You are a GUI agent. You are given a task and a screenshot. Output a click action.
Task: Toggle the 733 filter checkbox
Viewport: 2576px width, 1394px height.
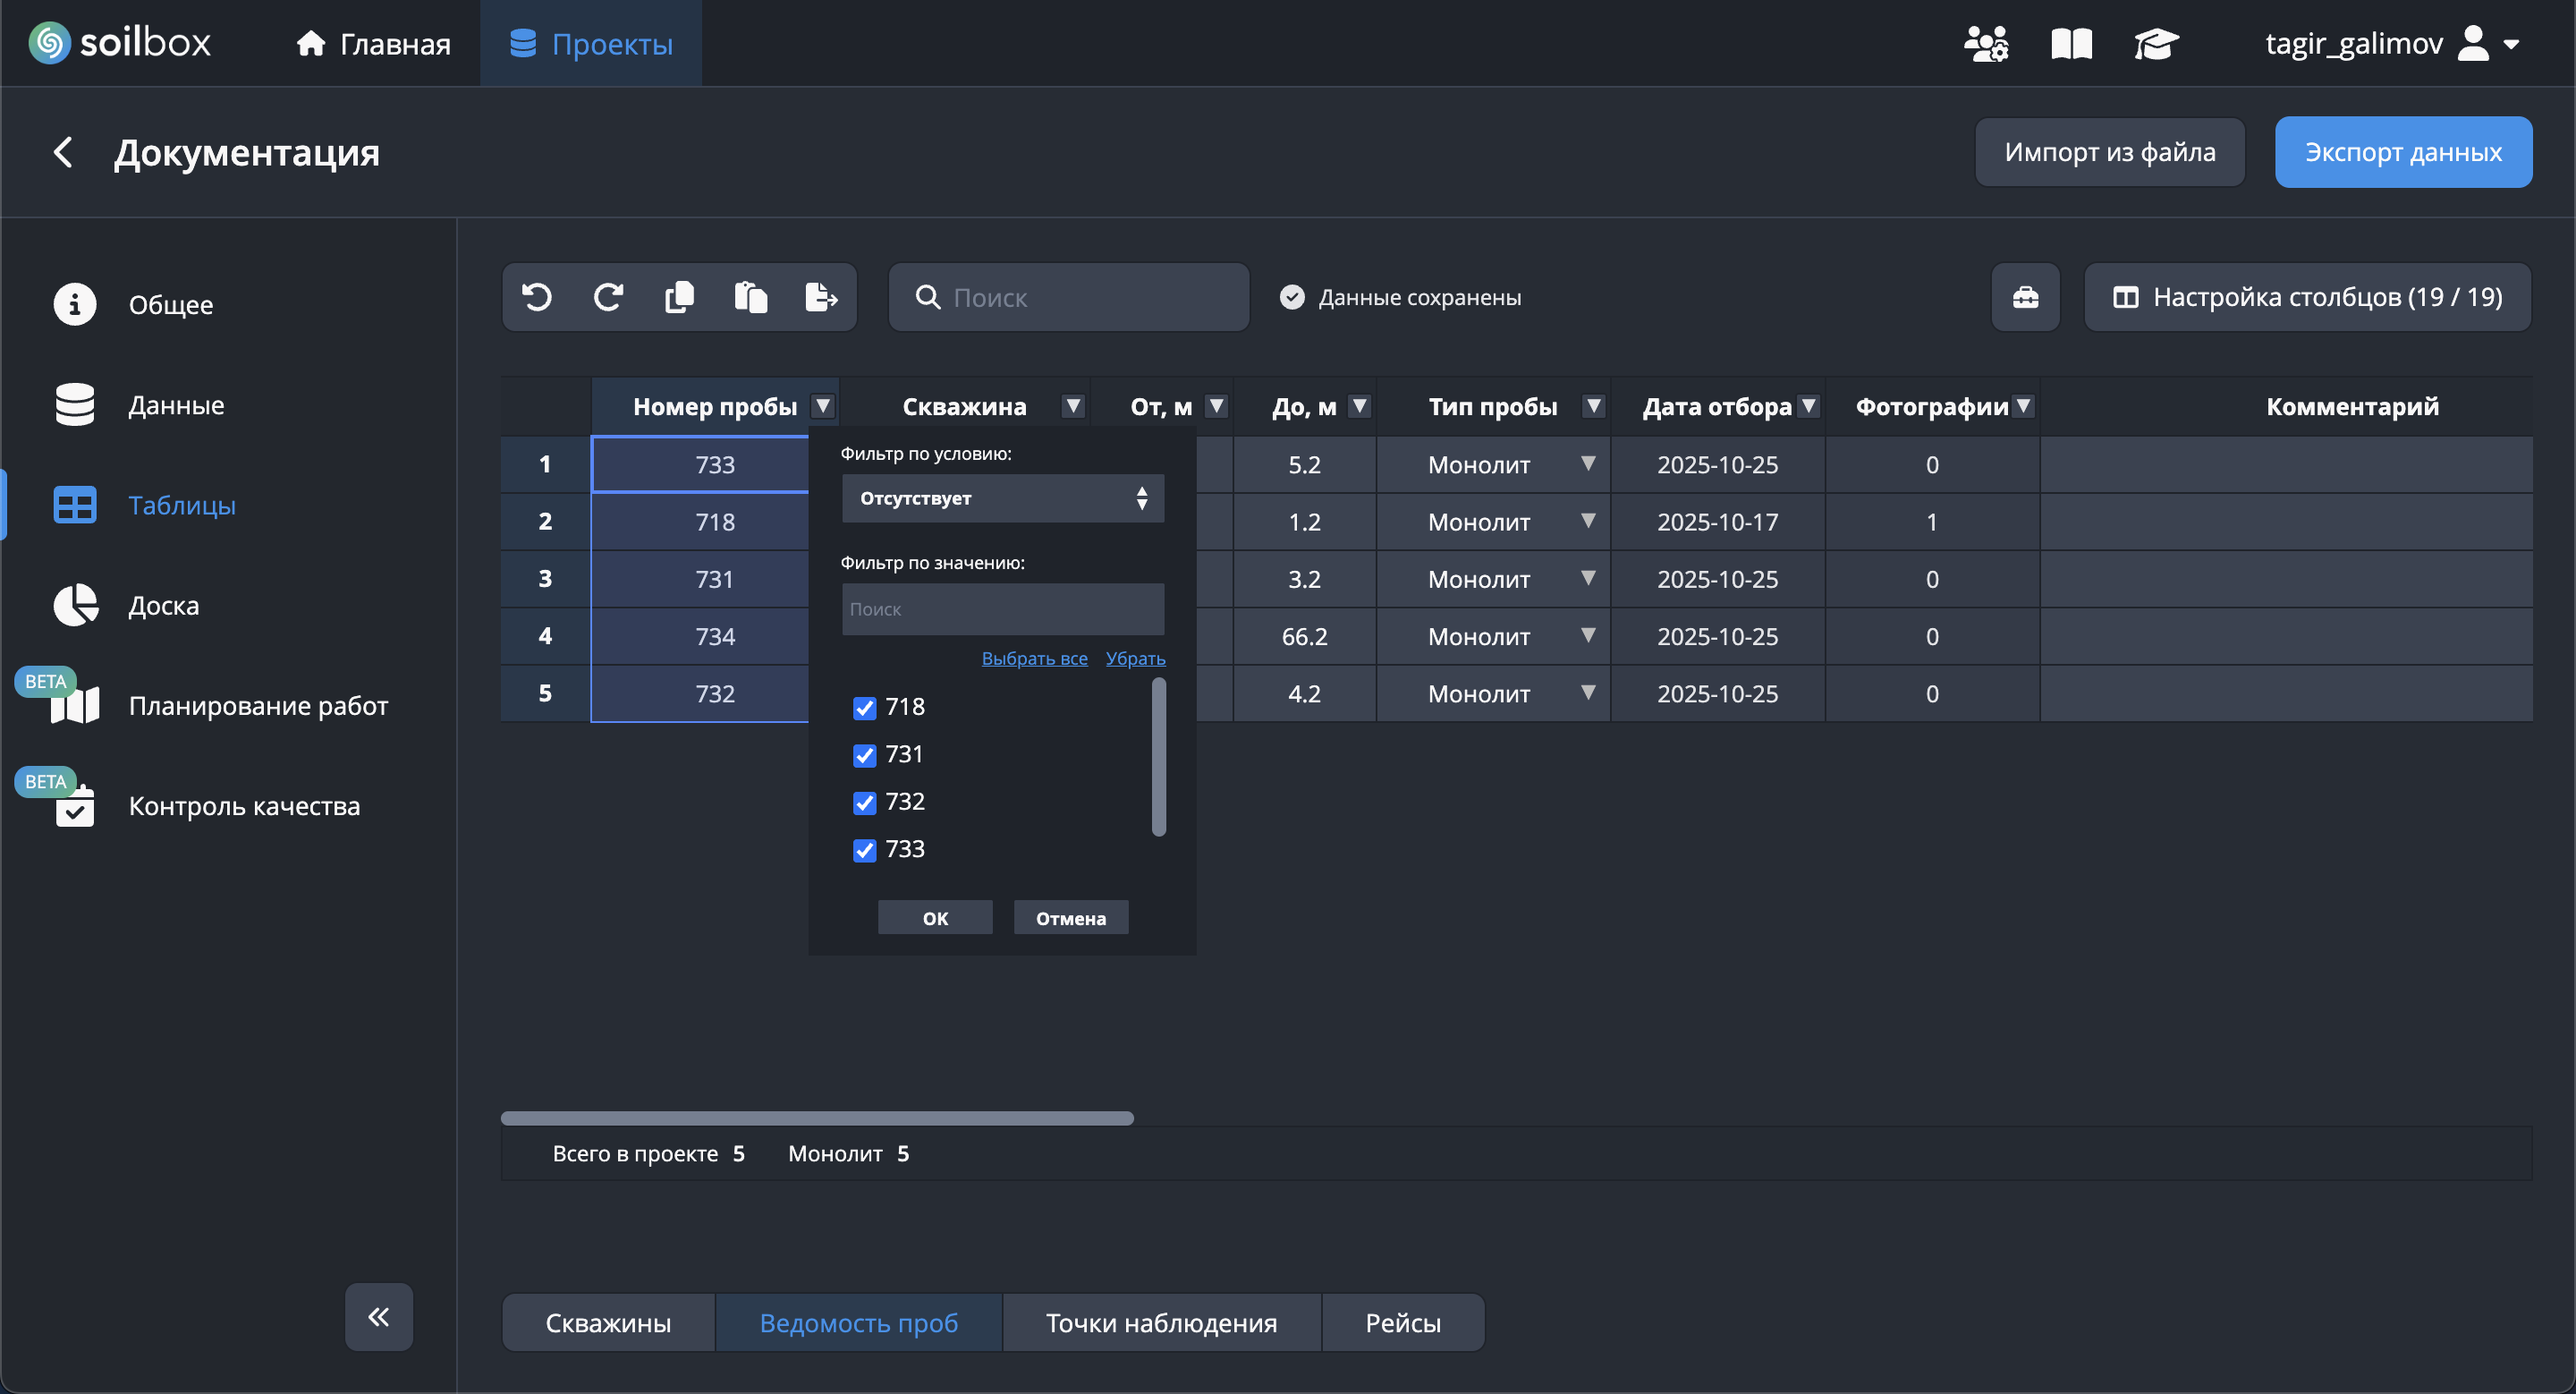(x=865, y=850)
